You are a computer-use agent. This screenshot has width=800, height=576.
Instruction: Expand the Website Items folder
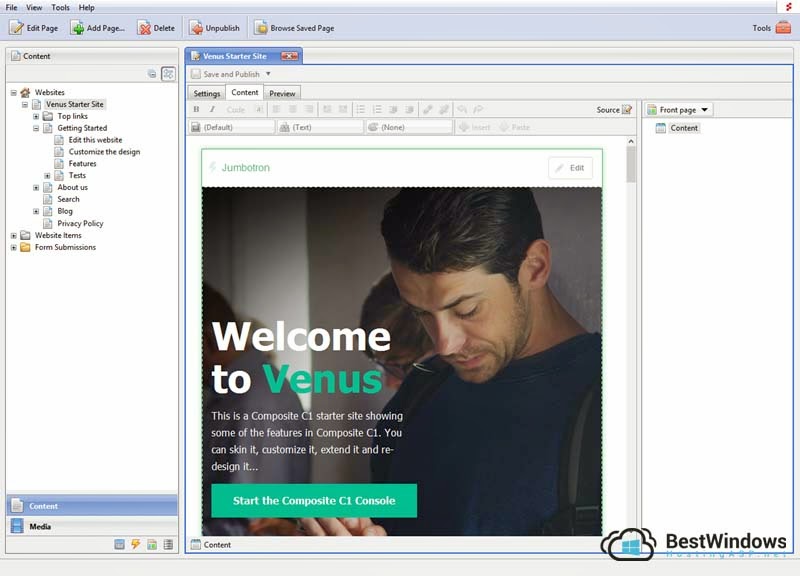coord(14,236)
